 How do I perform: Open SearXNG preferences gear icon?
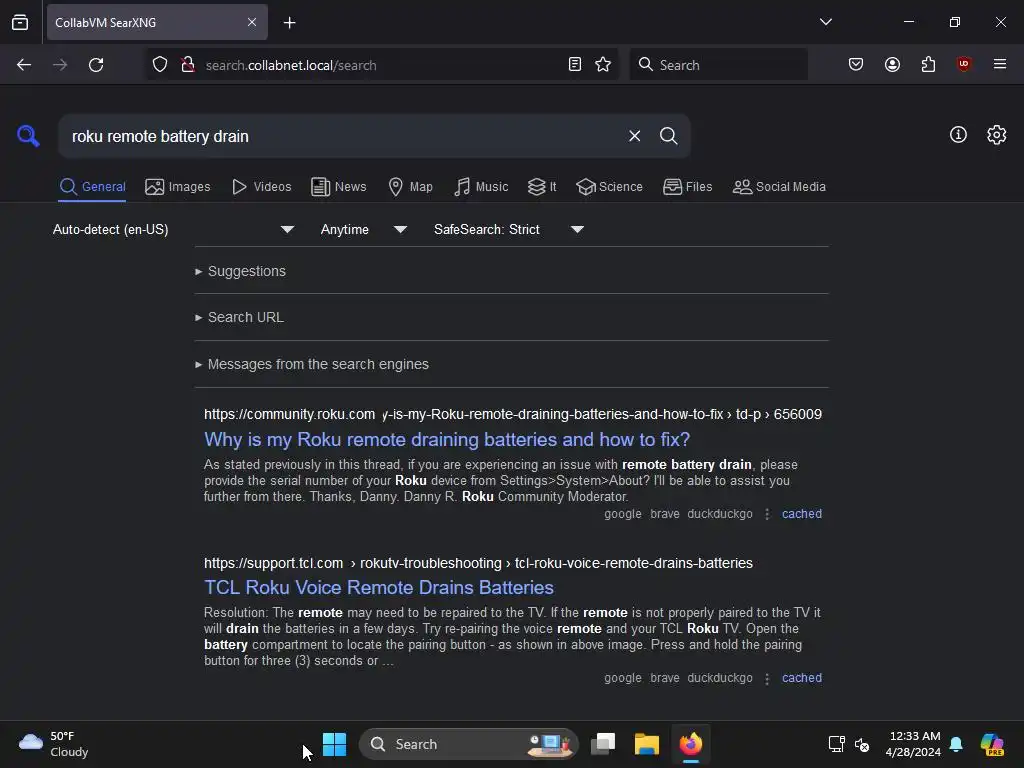[x=997, y=135]
